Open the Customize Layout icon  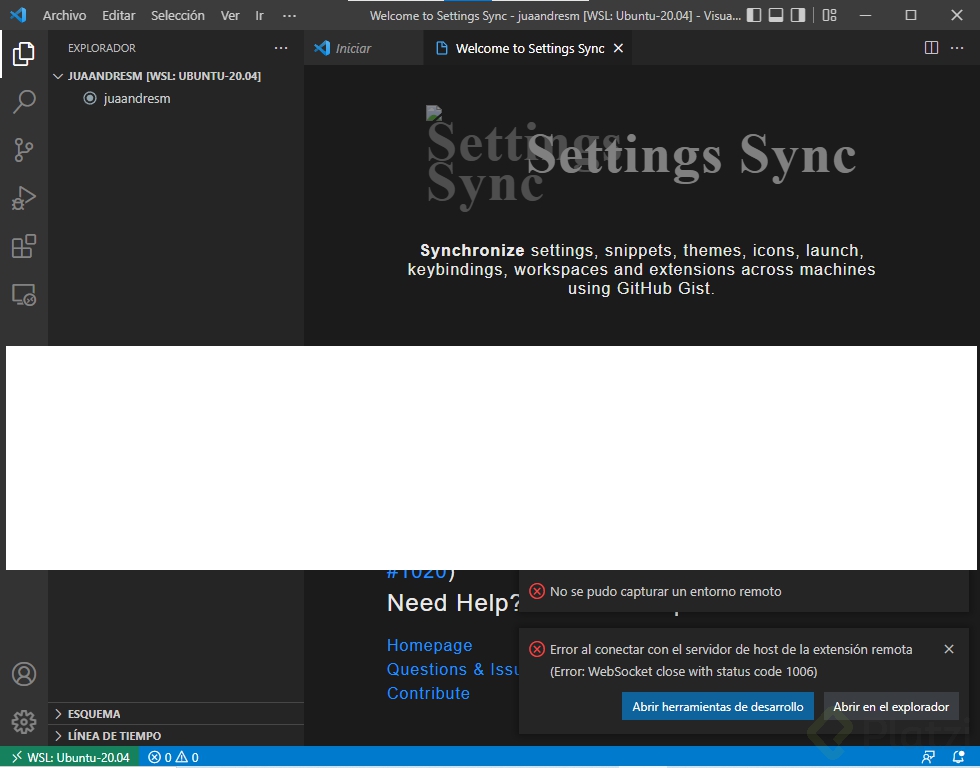coord(829,15)
